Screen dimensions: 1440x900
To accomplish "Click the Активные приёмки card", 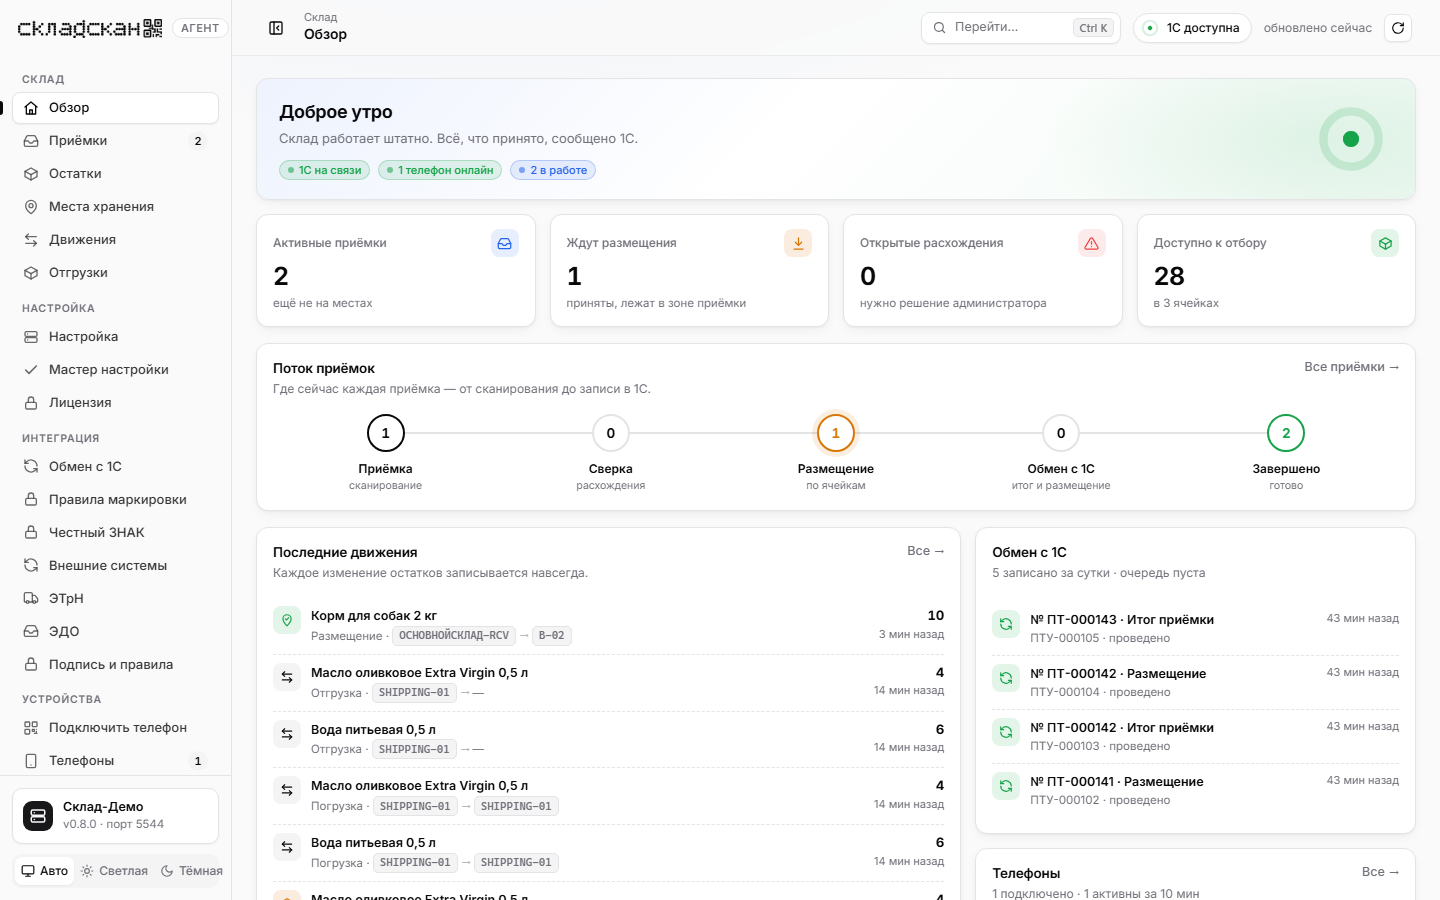I will [x=396, y=271].
